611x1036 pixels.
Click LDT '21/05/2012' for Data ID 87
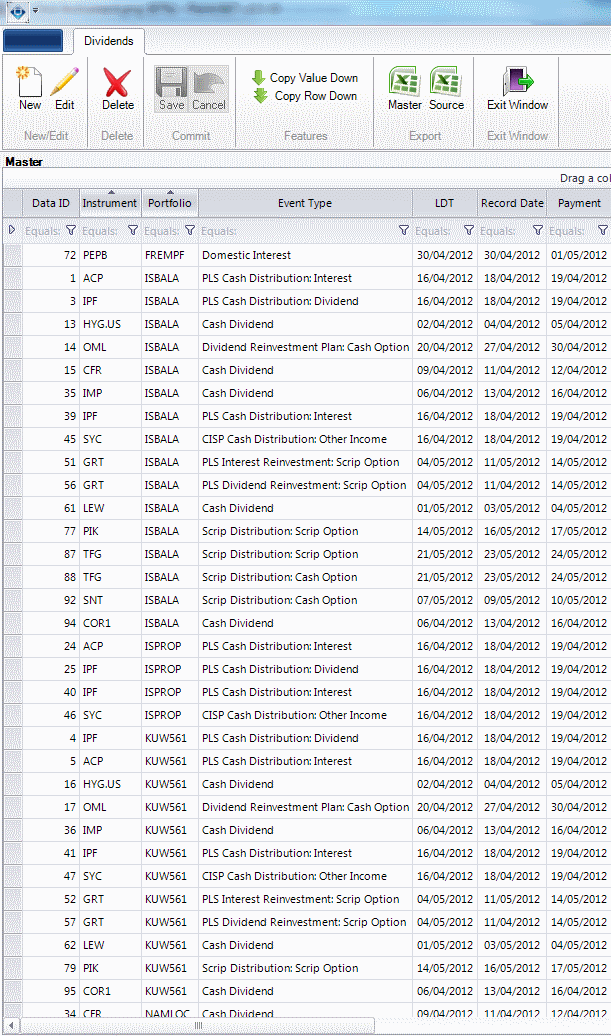point(445,554)
